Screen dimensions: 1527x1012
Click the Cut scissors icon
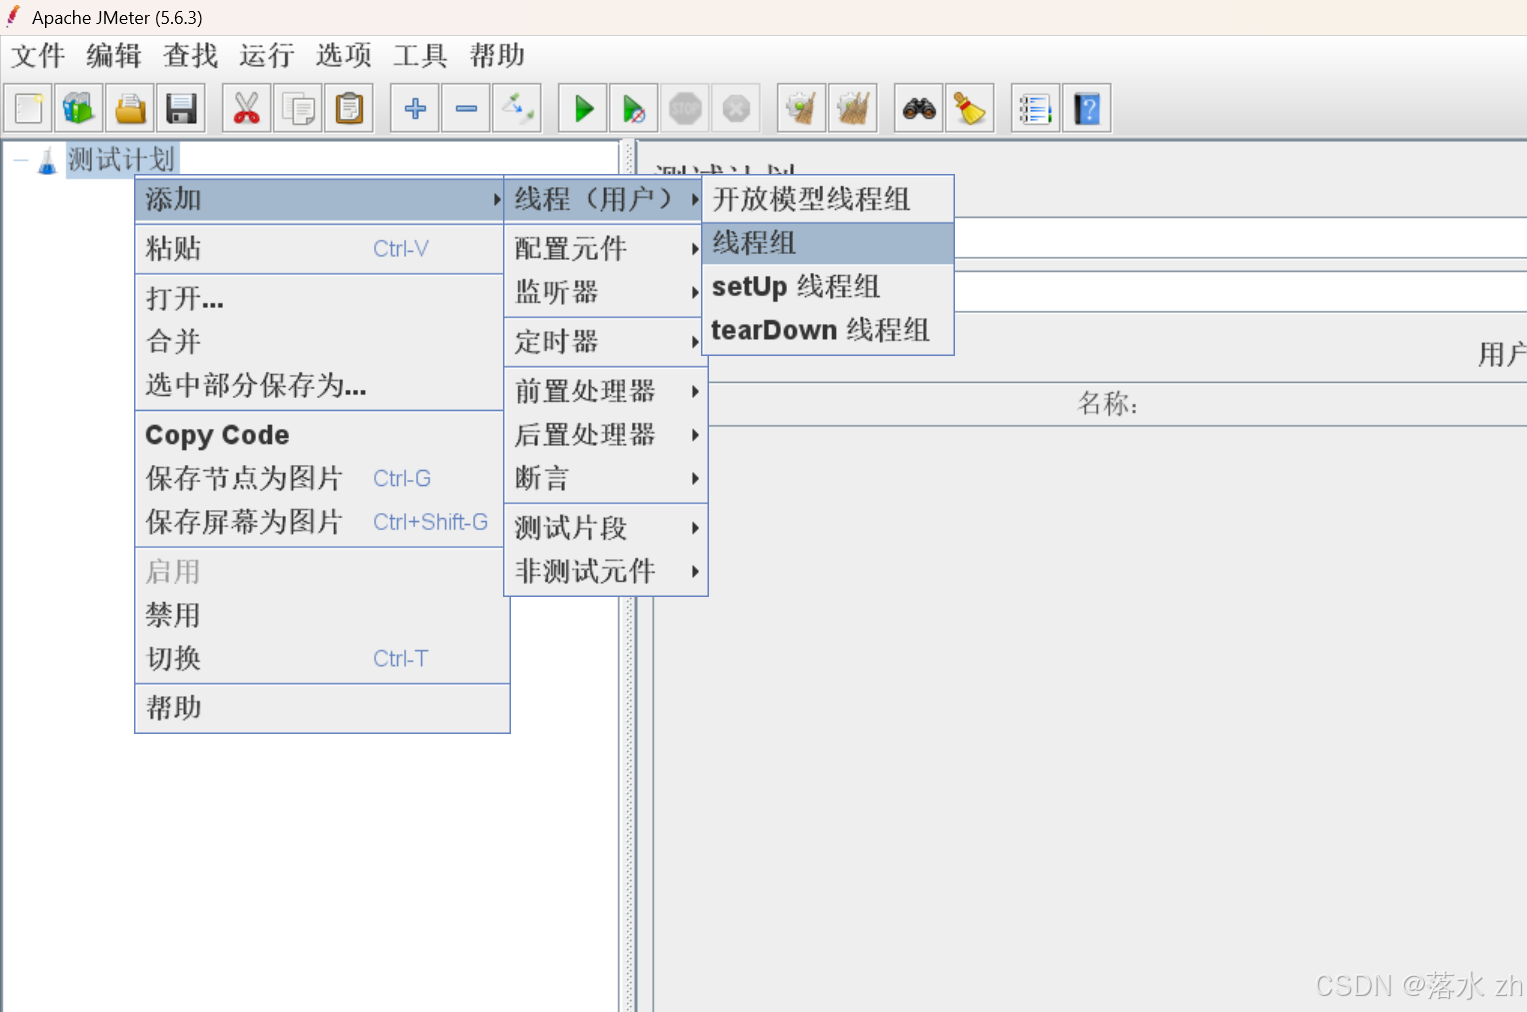pyautogui.click(x=247, y=108)
